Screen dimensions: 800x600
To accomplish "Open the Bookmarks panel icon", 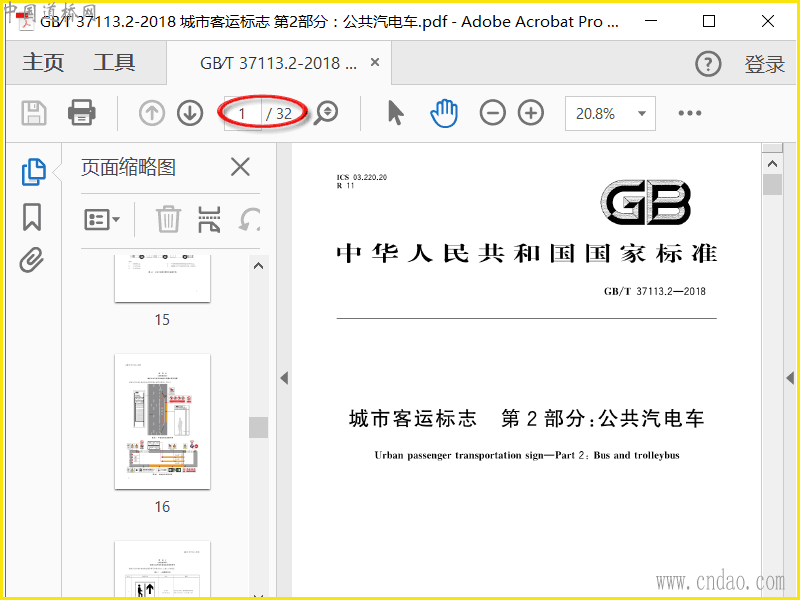I will (32, 217).
